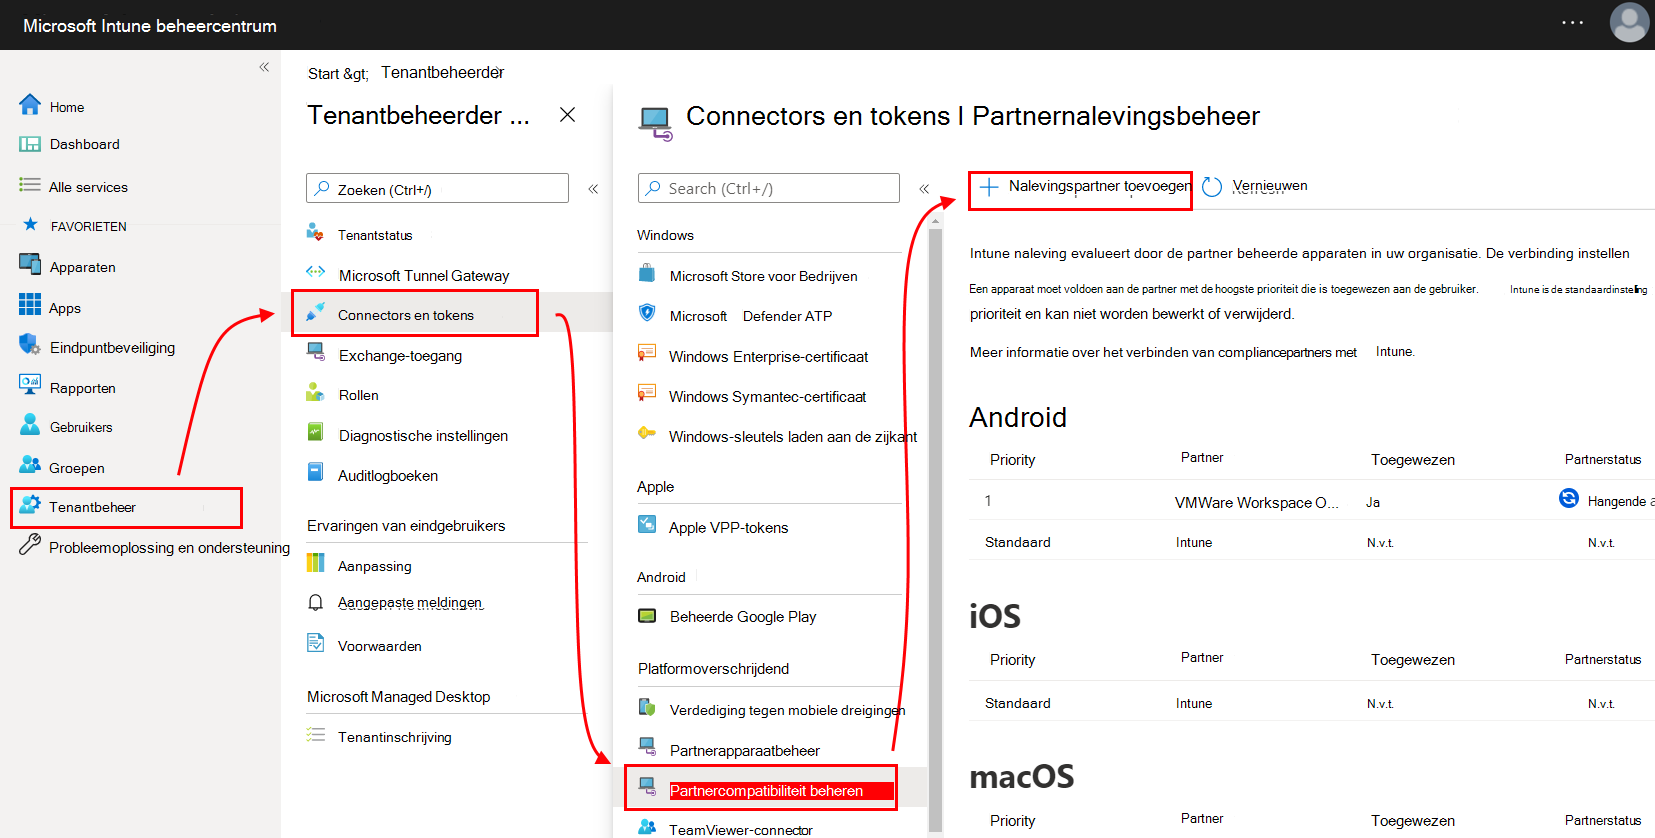
Task: Open the Apps grid icon
Action: [30, 305]
